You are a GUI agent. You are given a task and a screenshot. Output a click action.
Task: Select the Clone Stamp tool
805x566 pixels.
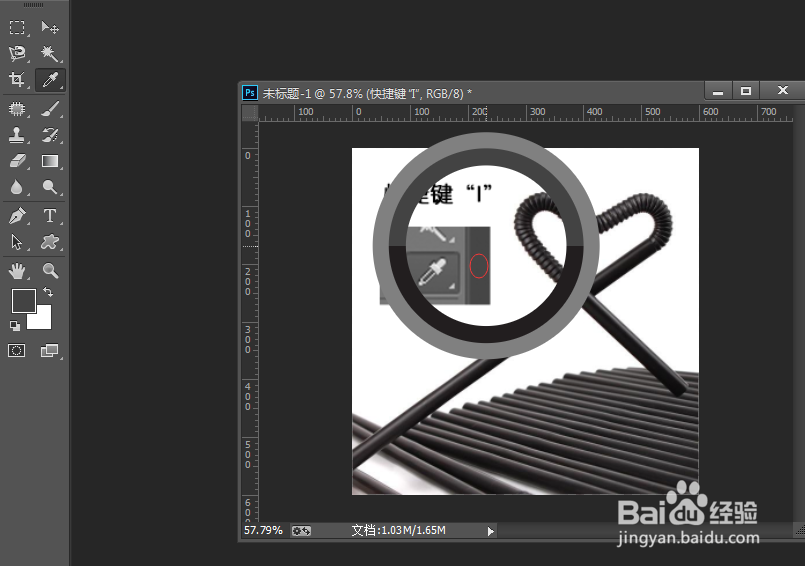pos(17,135)
